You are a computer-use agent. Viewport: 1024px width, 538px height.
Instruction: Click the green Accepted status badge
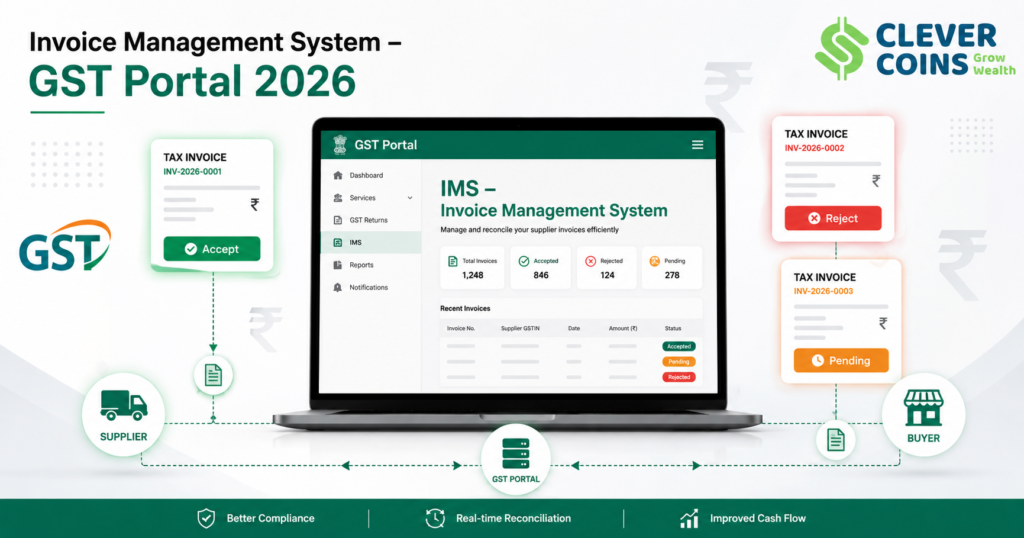tap(679, 347)
